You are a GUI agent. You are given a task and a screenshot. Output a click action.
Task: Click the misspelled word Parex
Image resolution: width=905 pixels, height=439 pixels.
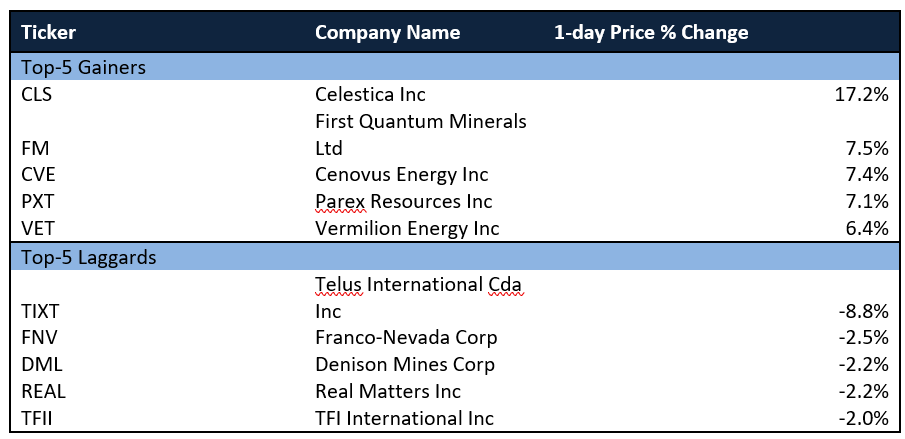click(x=340, y=202)
